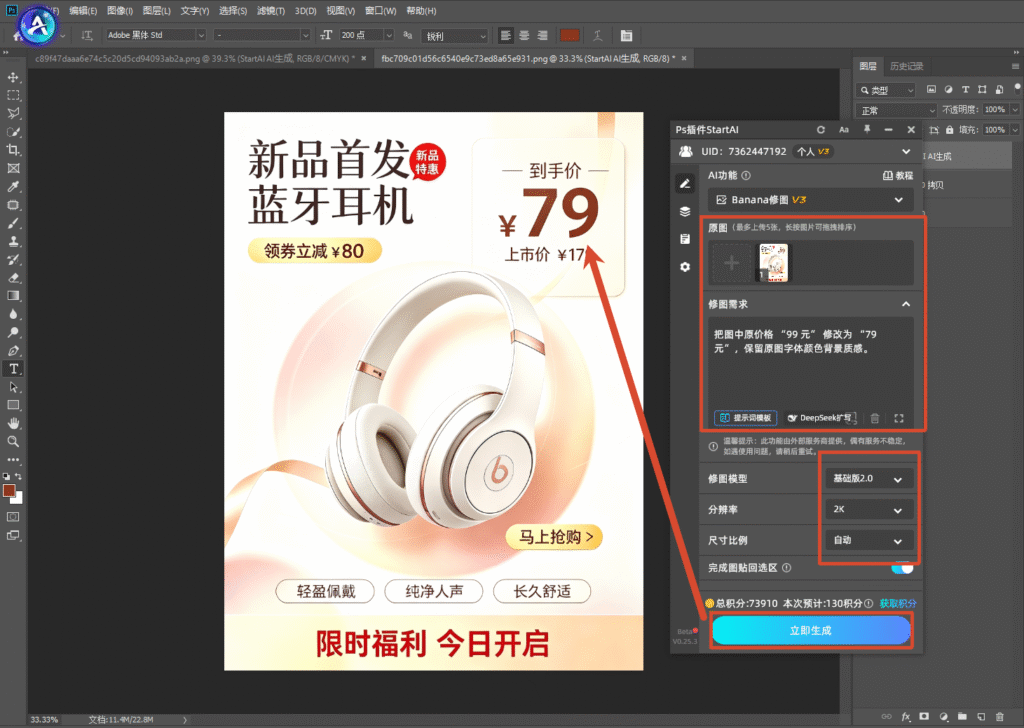
Task: Switch to the 历史记录 tab
Action: point(906,67)
